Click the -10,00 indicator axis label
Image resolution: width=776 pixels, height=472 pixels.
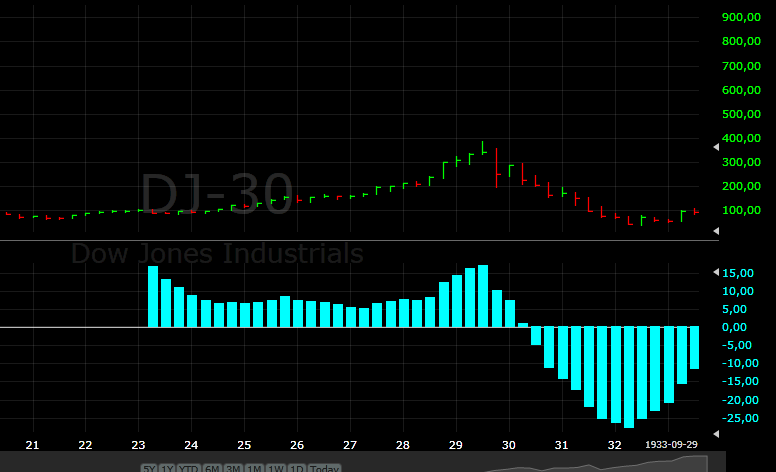pyautogui.click(x=740, y=363)
